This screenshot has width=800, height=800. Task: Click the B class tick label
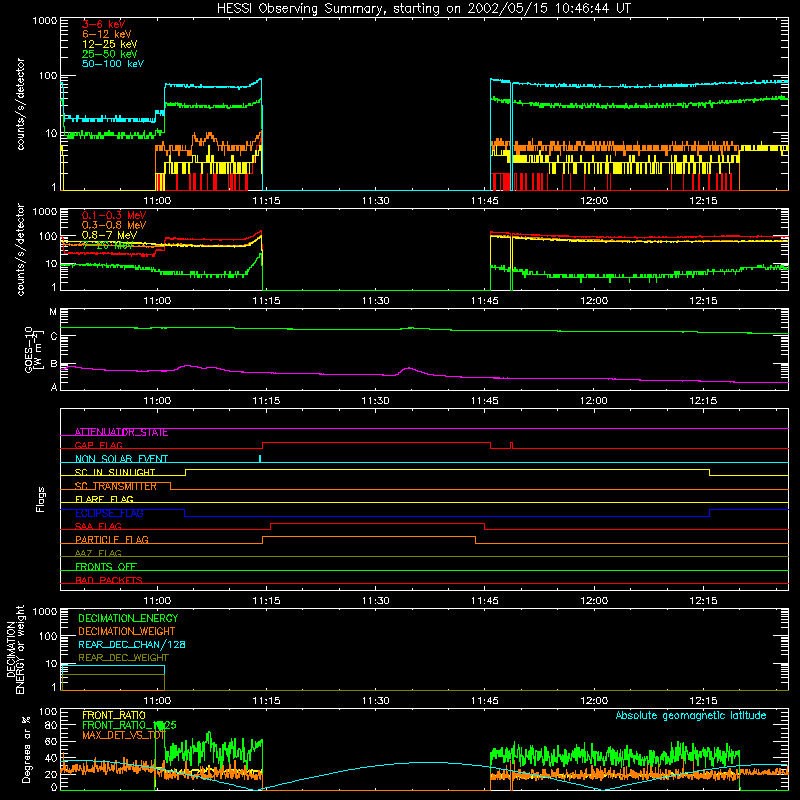coord(54,364)
